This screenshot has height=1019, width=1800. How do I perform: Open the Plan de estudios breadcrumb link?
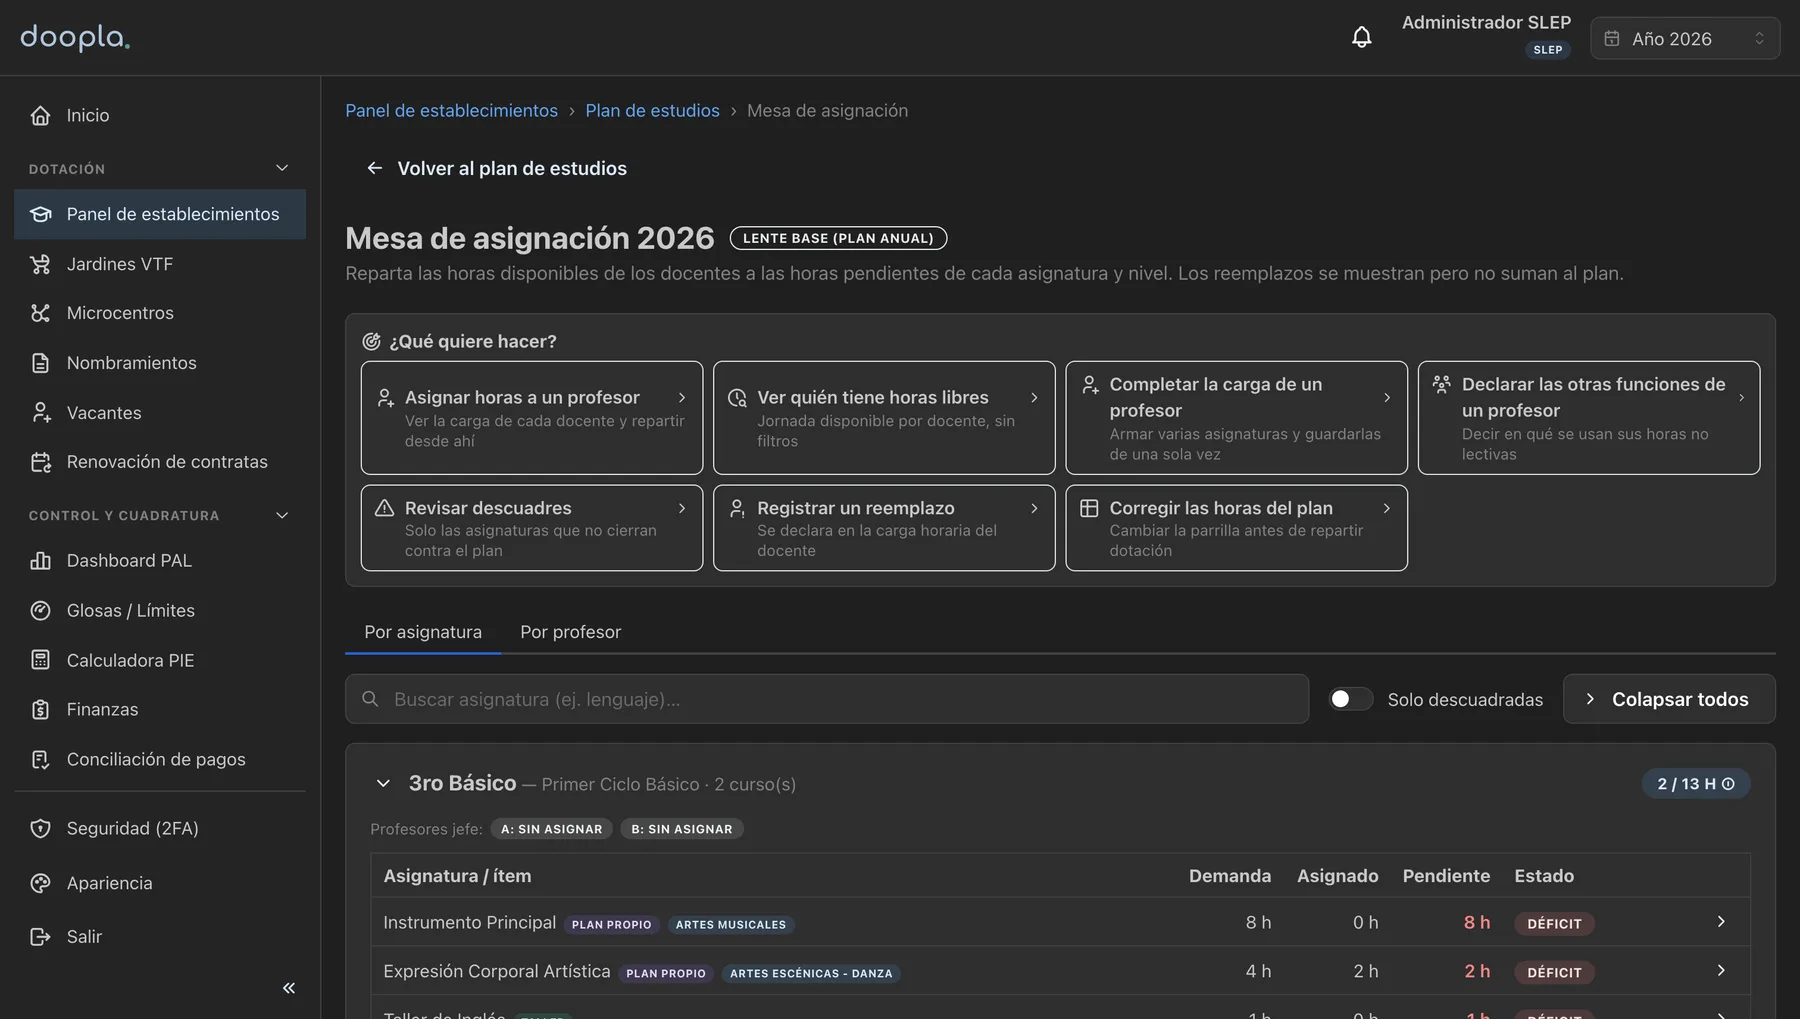(652, 111)
